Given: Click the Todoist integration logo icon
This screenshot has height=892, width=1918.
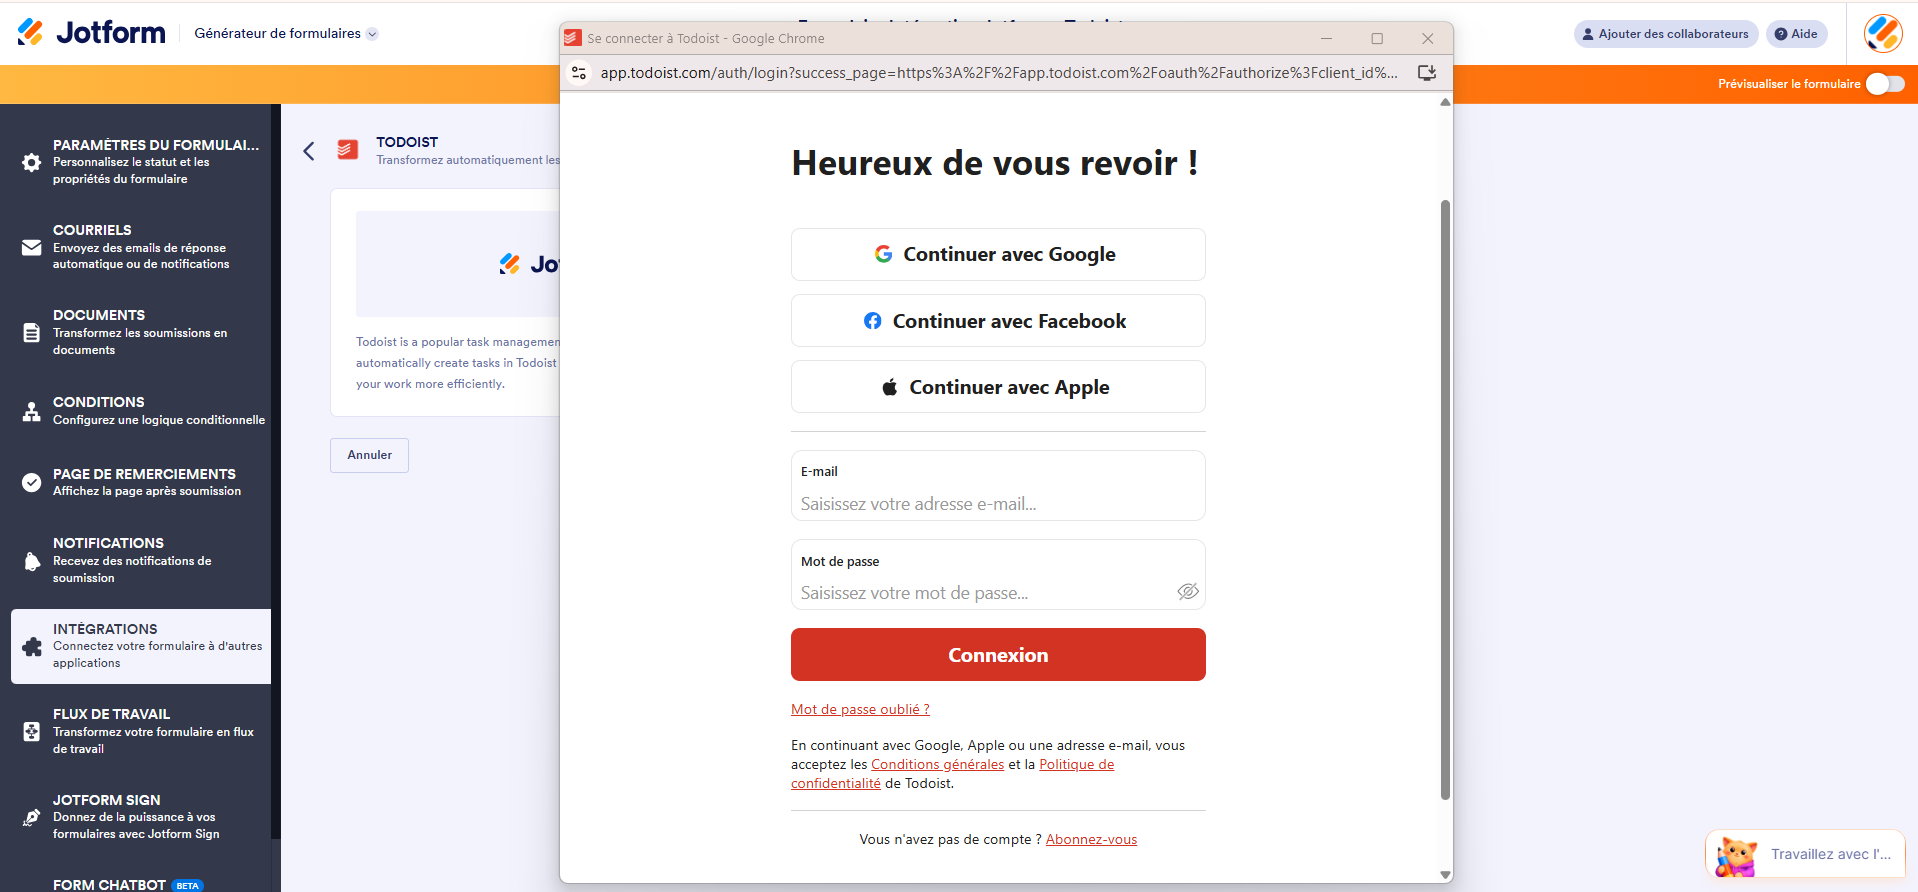Looking at the screenshot, I should (x=348, y=150).
